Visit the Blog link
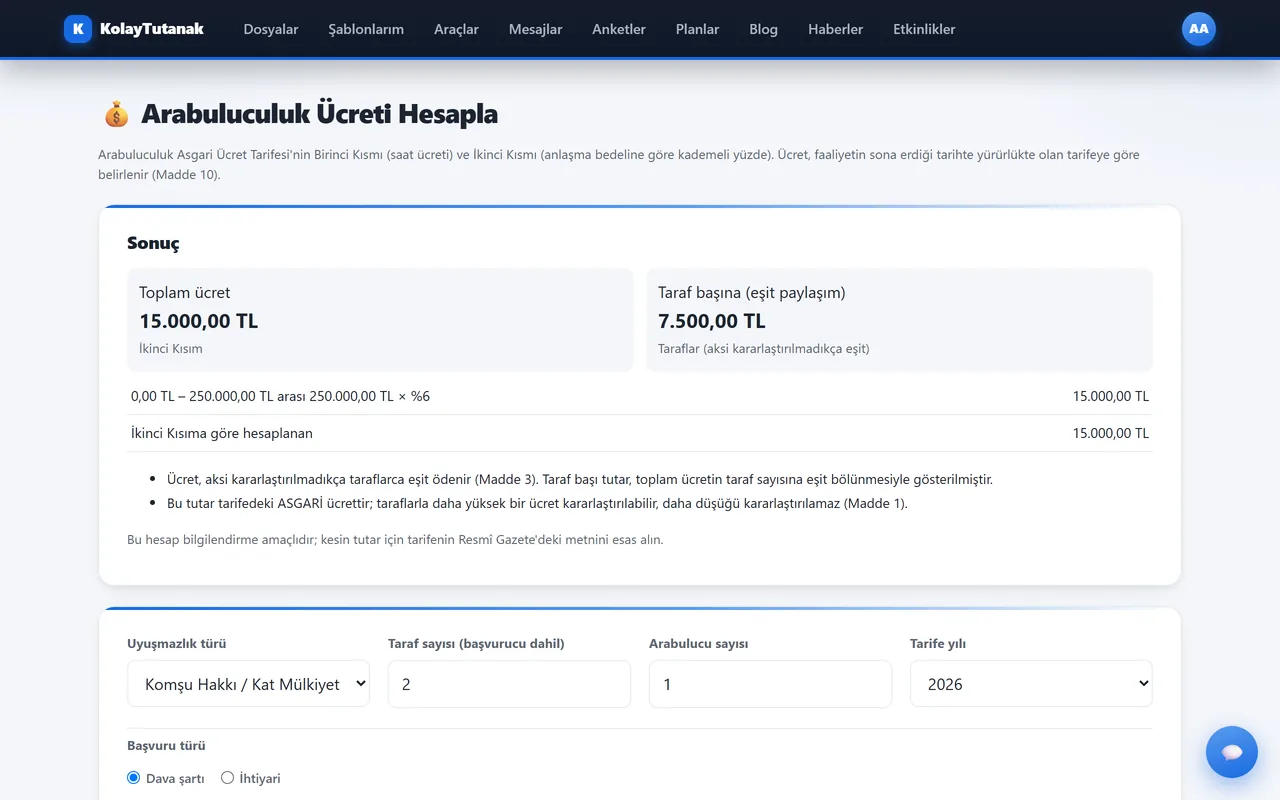The image size is (1280, 800). (763, 29)
